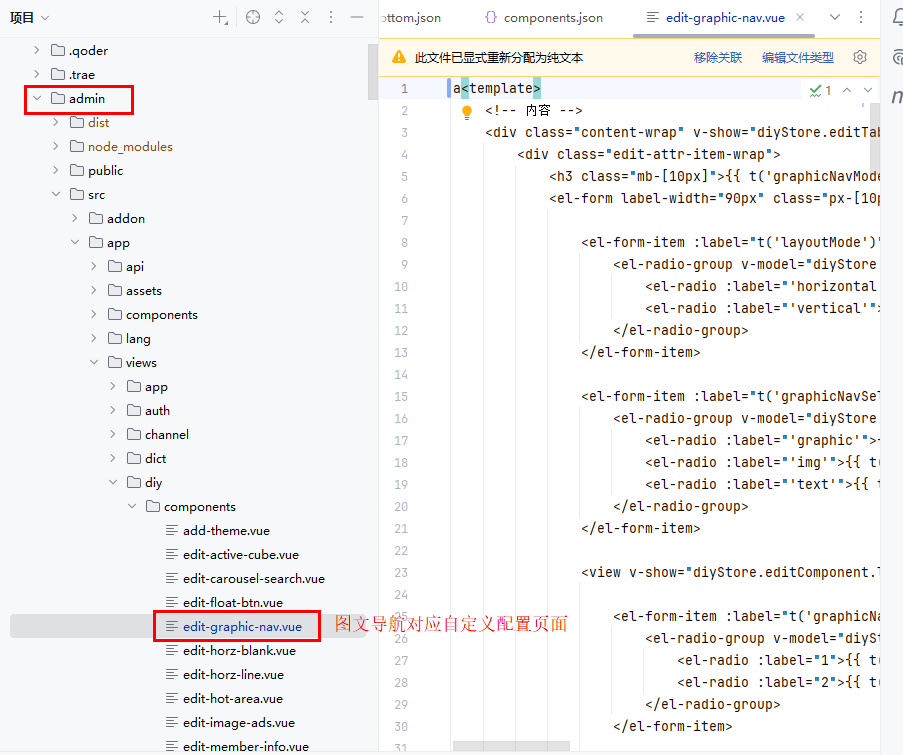
Task: Expand the auth folder
Action: [x=113, y=410]
